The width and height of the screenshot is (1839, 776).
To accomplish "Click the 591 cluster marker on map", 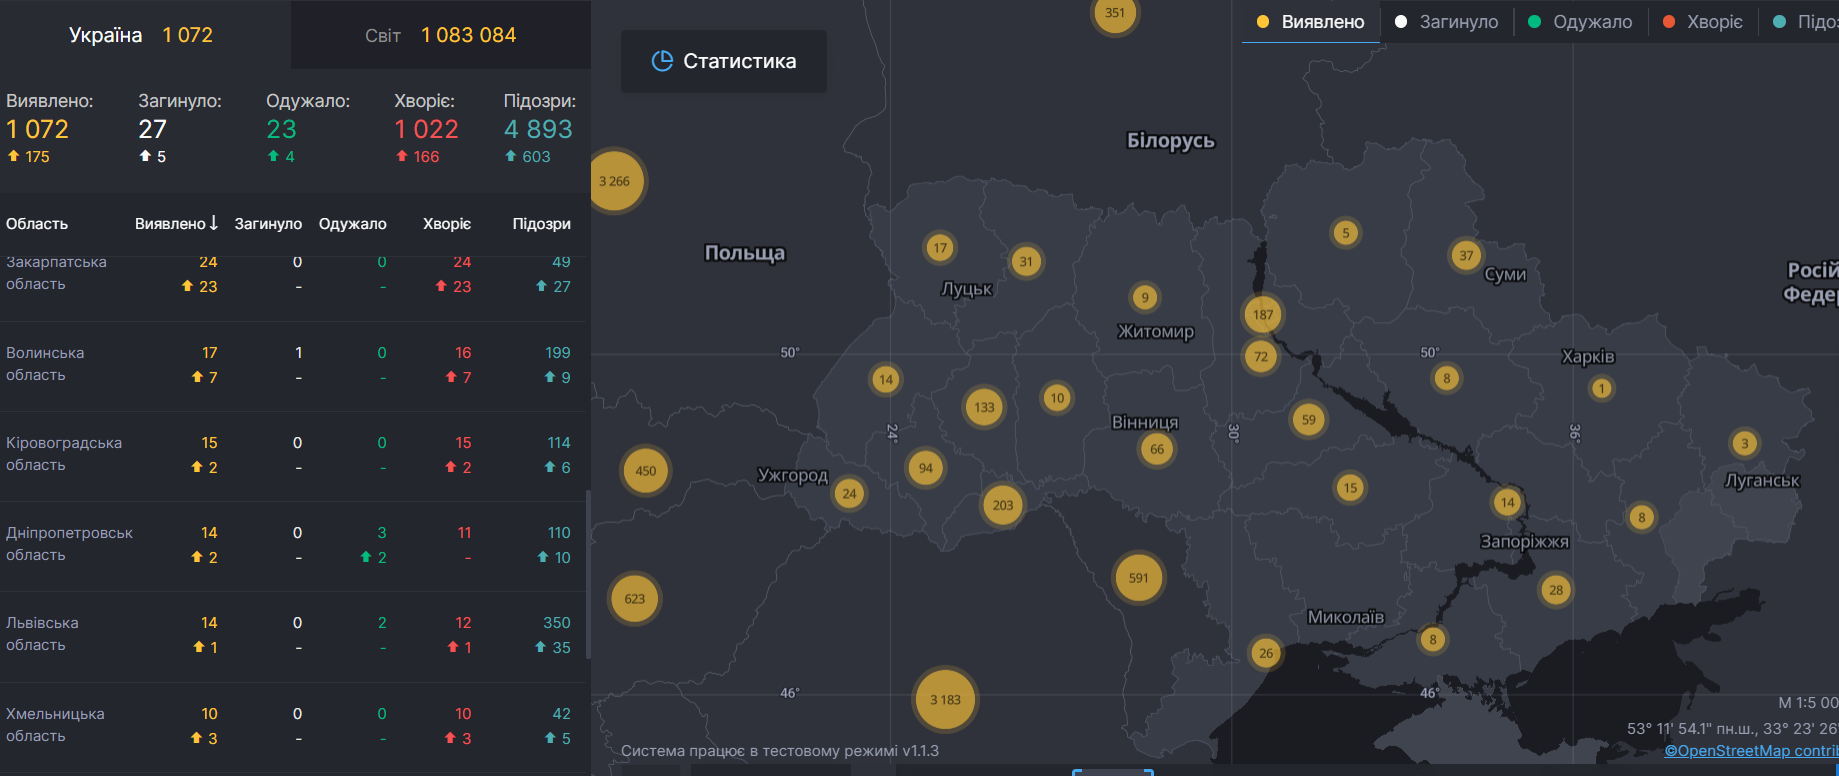I will click(1139, 578).
